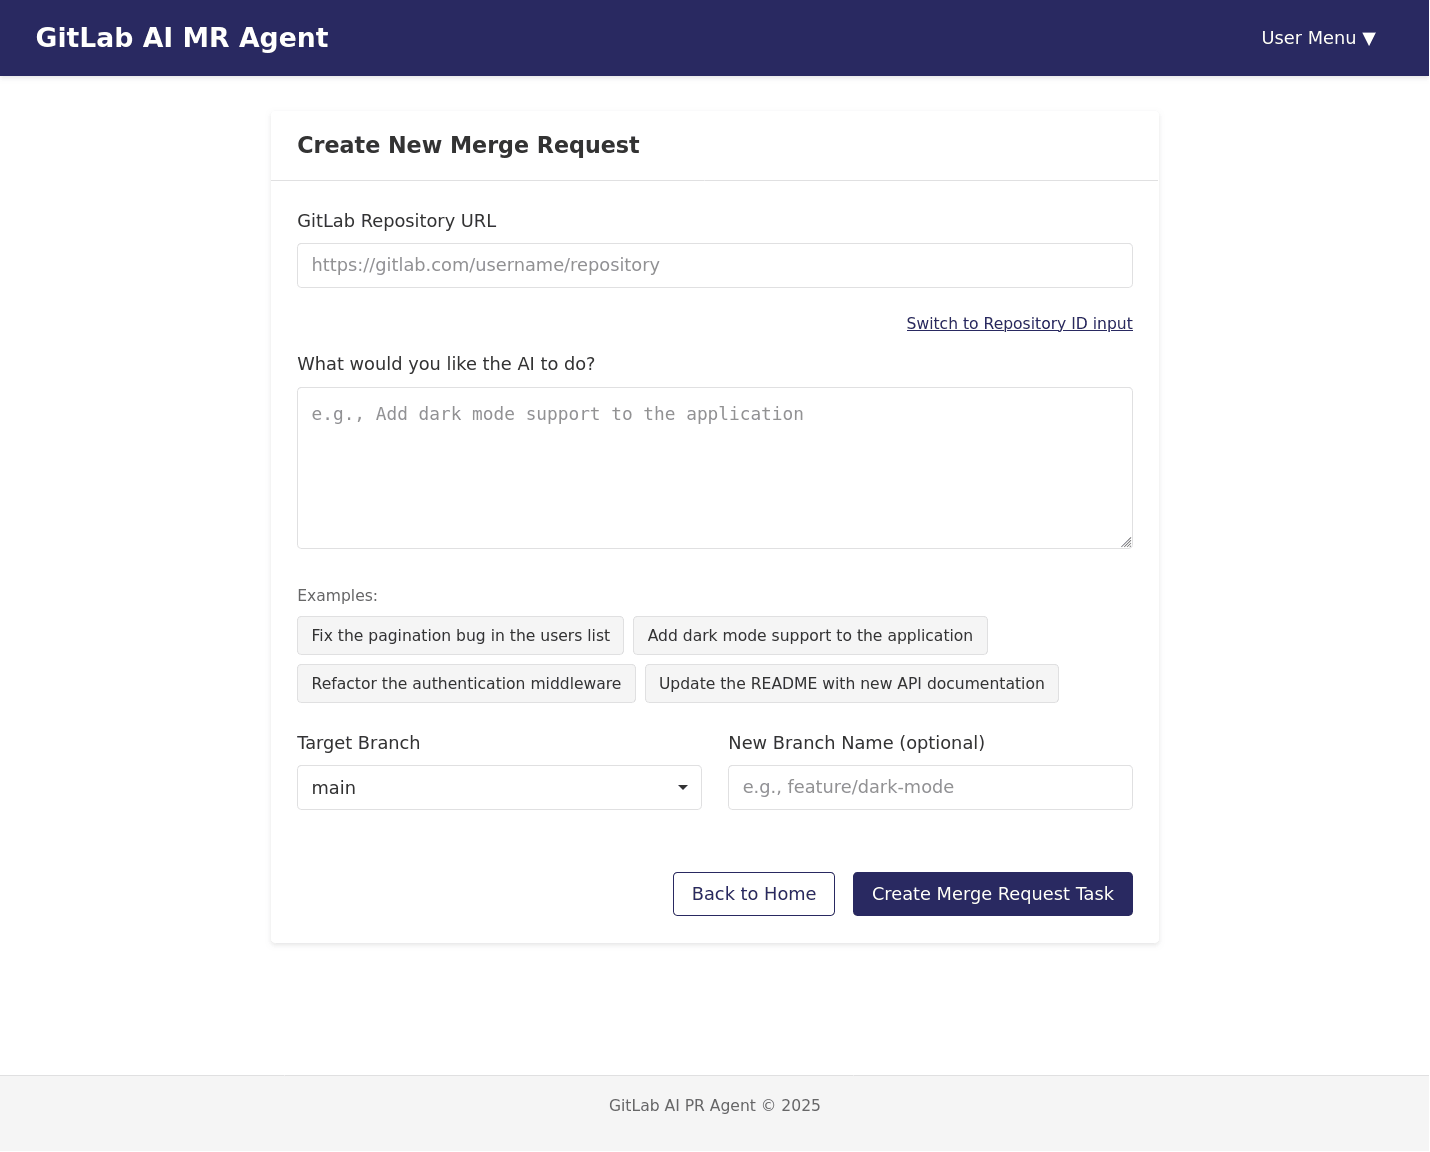This screenshot has height=1152, width=1430.
Task: Click the 'What would you like the AI to do?' label
Action: coord(446,364)
